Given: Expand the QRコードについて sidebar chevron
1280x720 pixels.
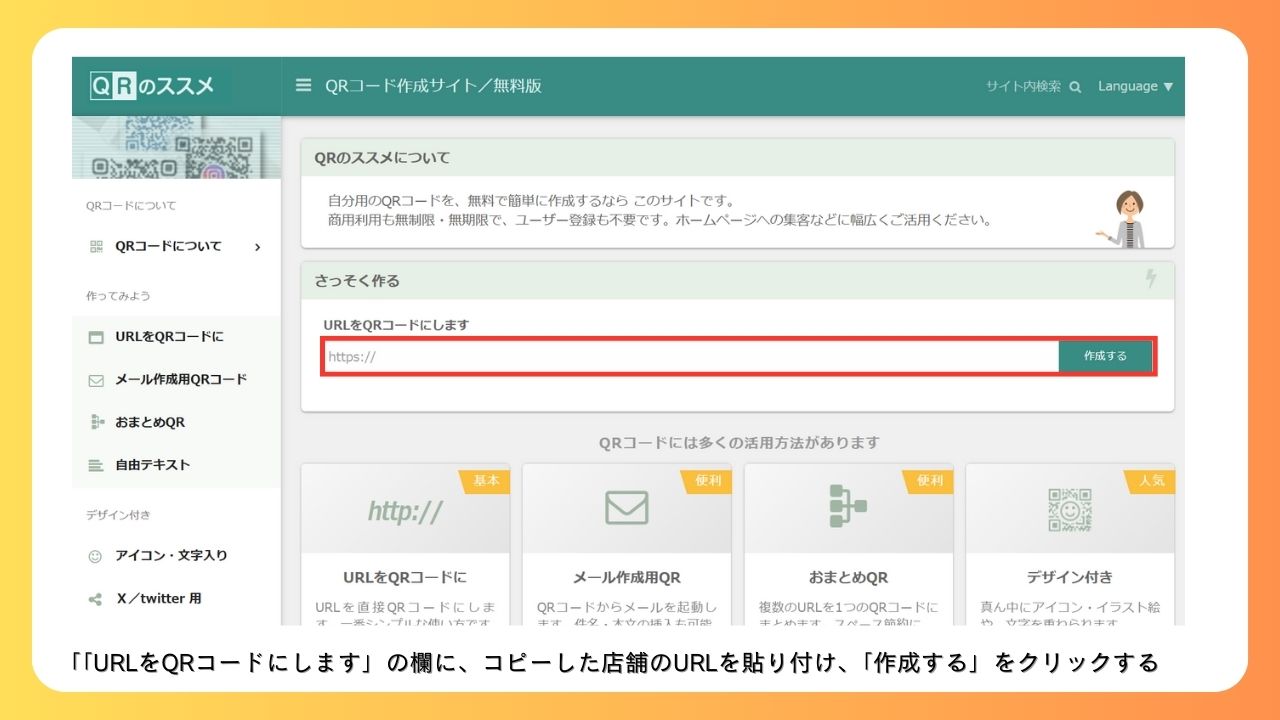Looking at the screenshot, I should [x=258, y=247].
